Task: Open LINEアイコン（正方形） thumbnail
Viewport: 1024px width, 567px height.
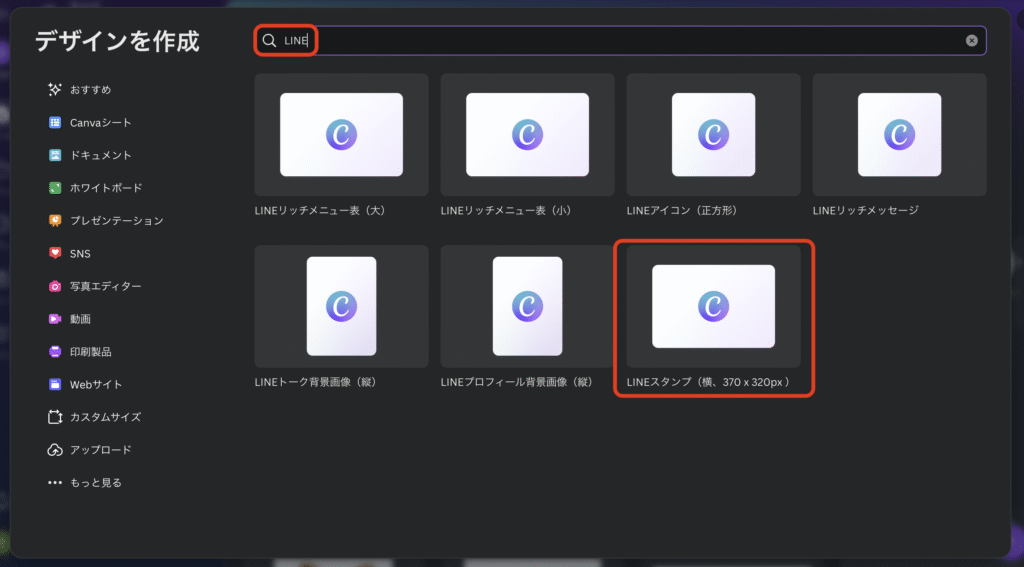Action: pyautogui.click(x=713, y=135)
